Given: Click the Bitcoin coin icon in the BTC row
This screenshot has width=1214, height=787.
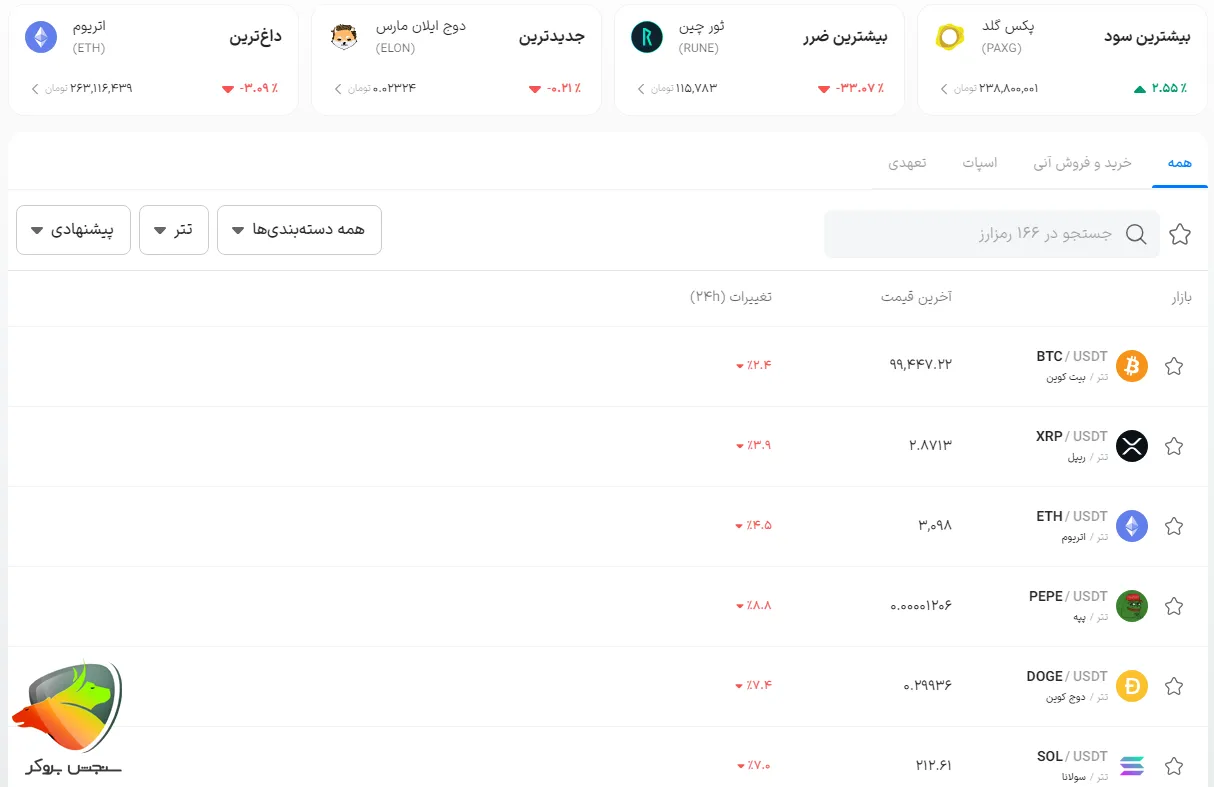Looking at the screenshot, I should (1131, 366).
